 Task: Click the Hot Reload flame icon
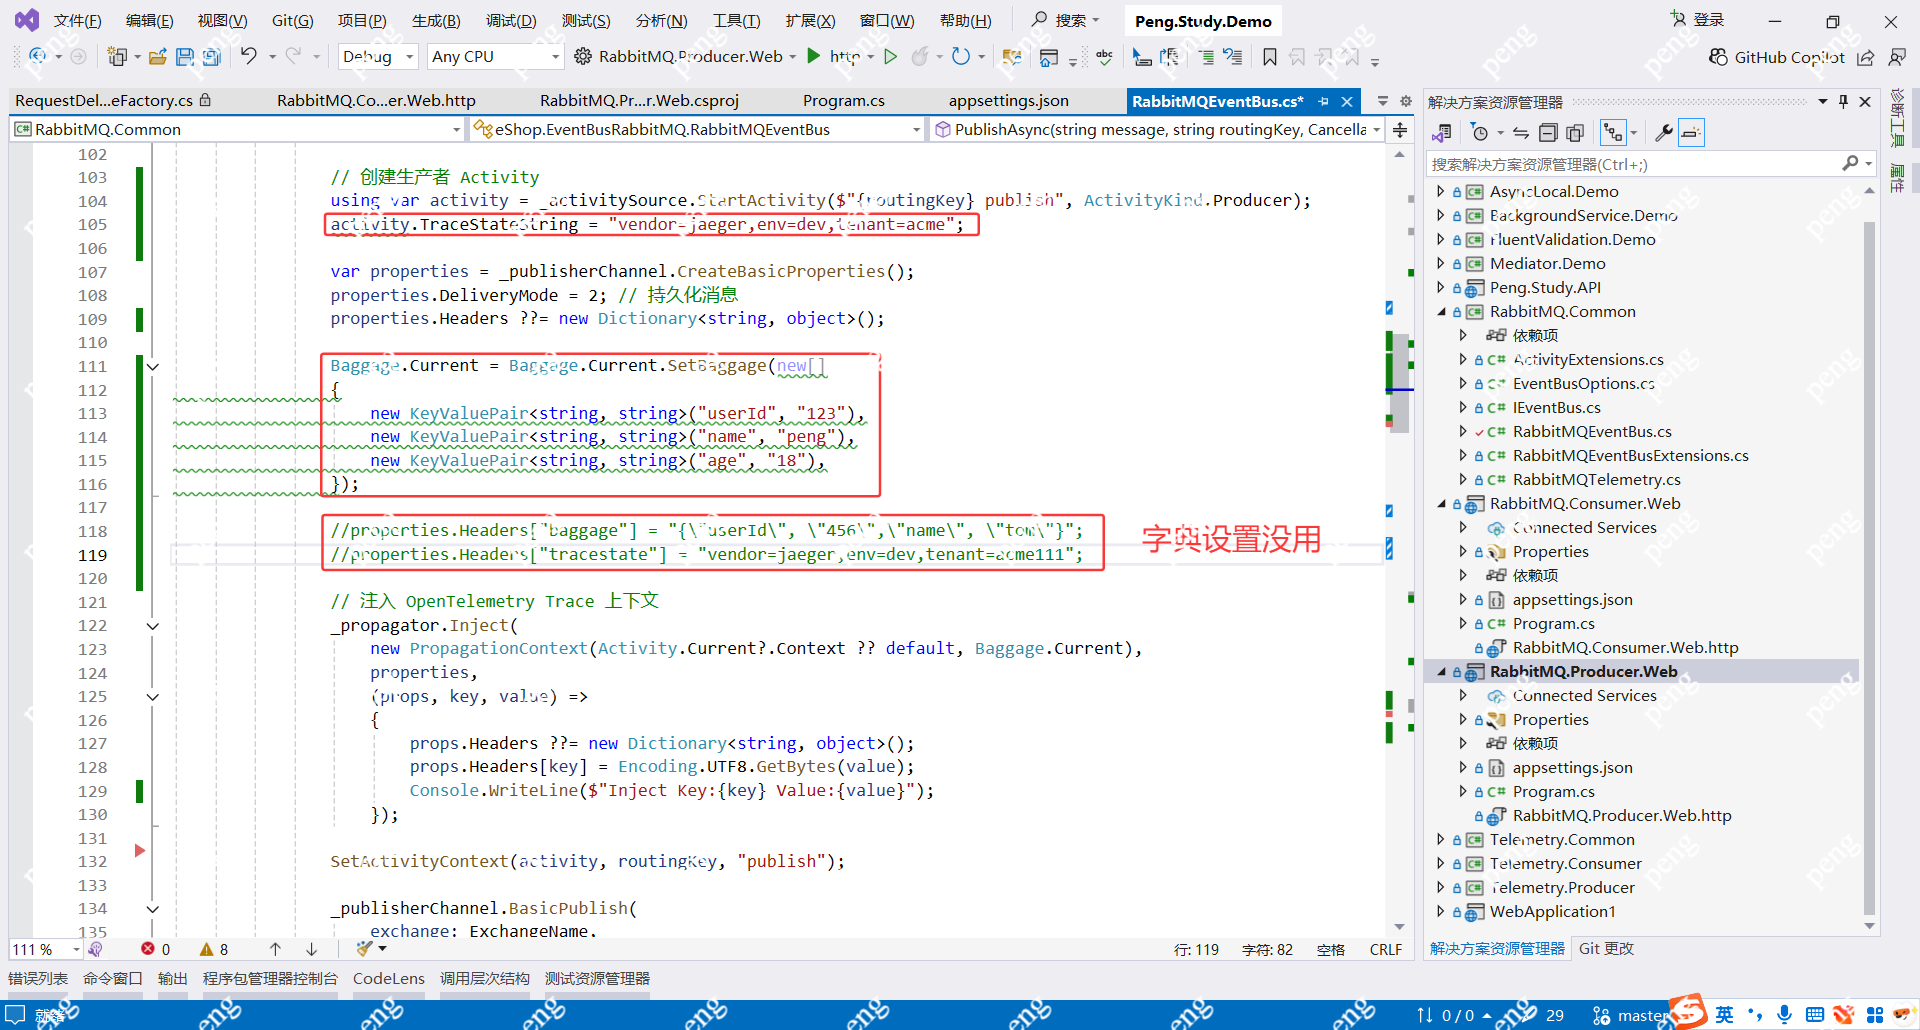point(920,56)
